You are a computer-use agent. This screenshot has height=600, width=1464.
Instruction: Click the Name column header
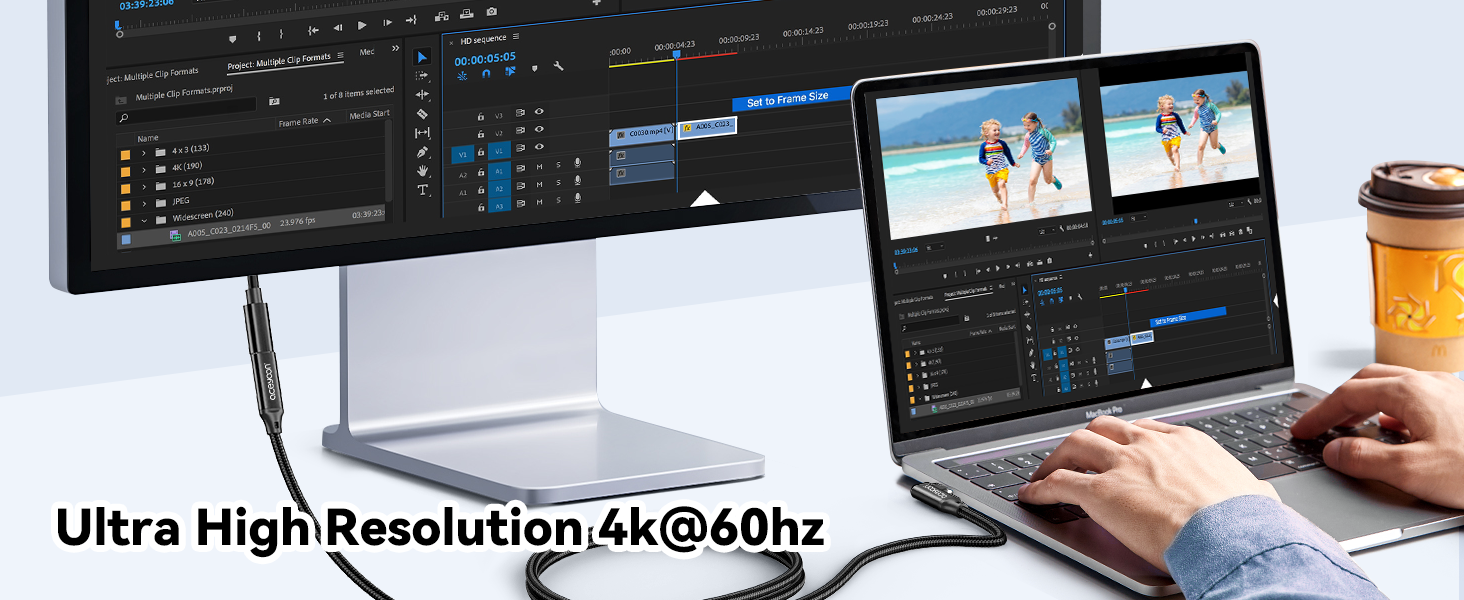[148, 138]
